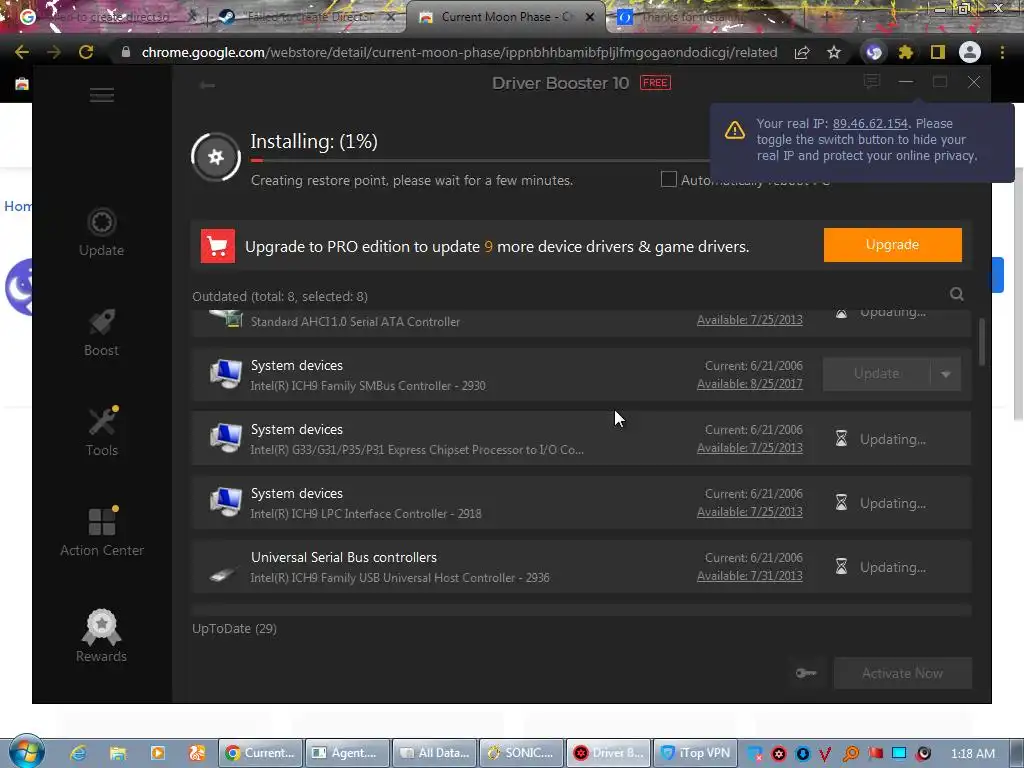Viewport: 1024px width, 768px height.
Task: Click the UpToDate (29) section header
Action: (x=234, y=628)
